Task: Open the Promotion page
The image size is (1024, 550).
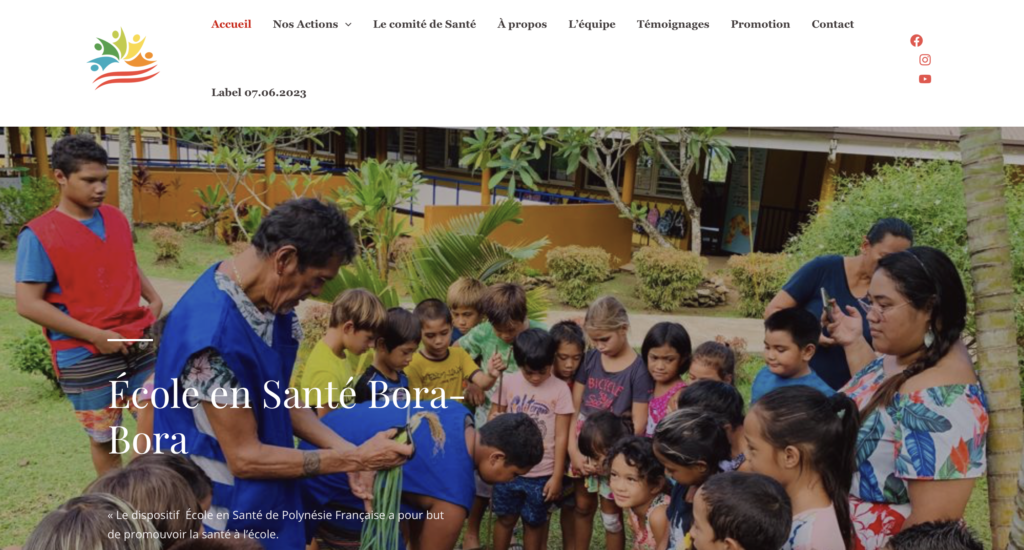Action: point(760,24)
